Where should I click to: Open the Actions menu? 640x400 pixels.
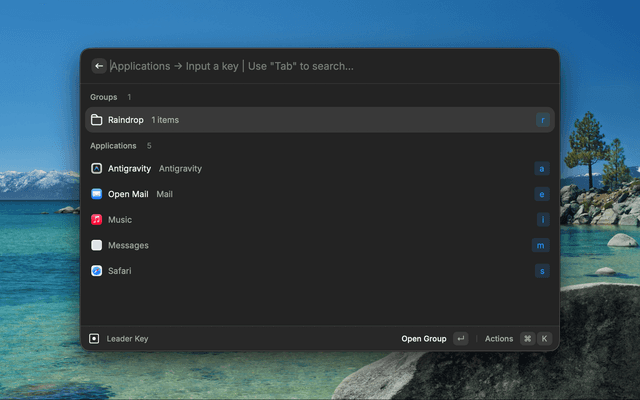point(498,339)
